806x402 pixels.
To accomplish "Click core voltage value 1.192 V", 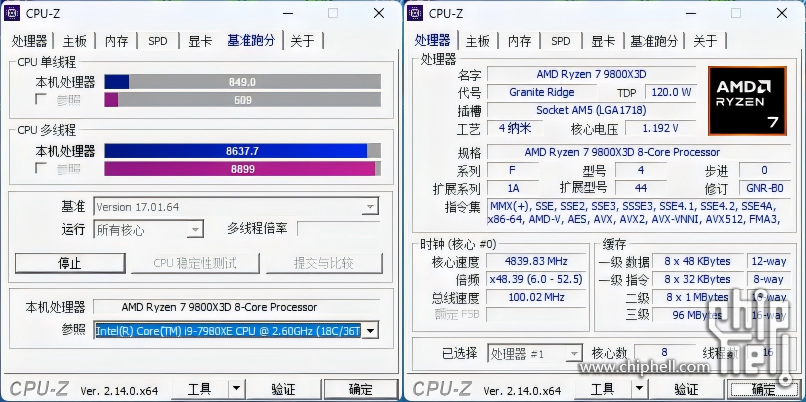I will (660, 128).
